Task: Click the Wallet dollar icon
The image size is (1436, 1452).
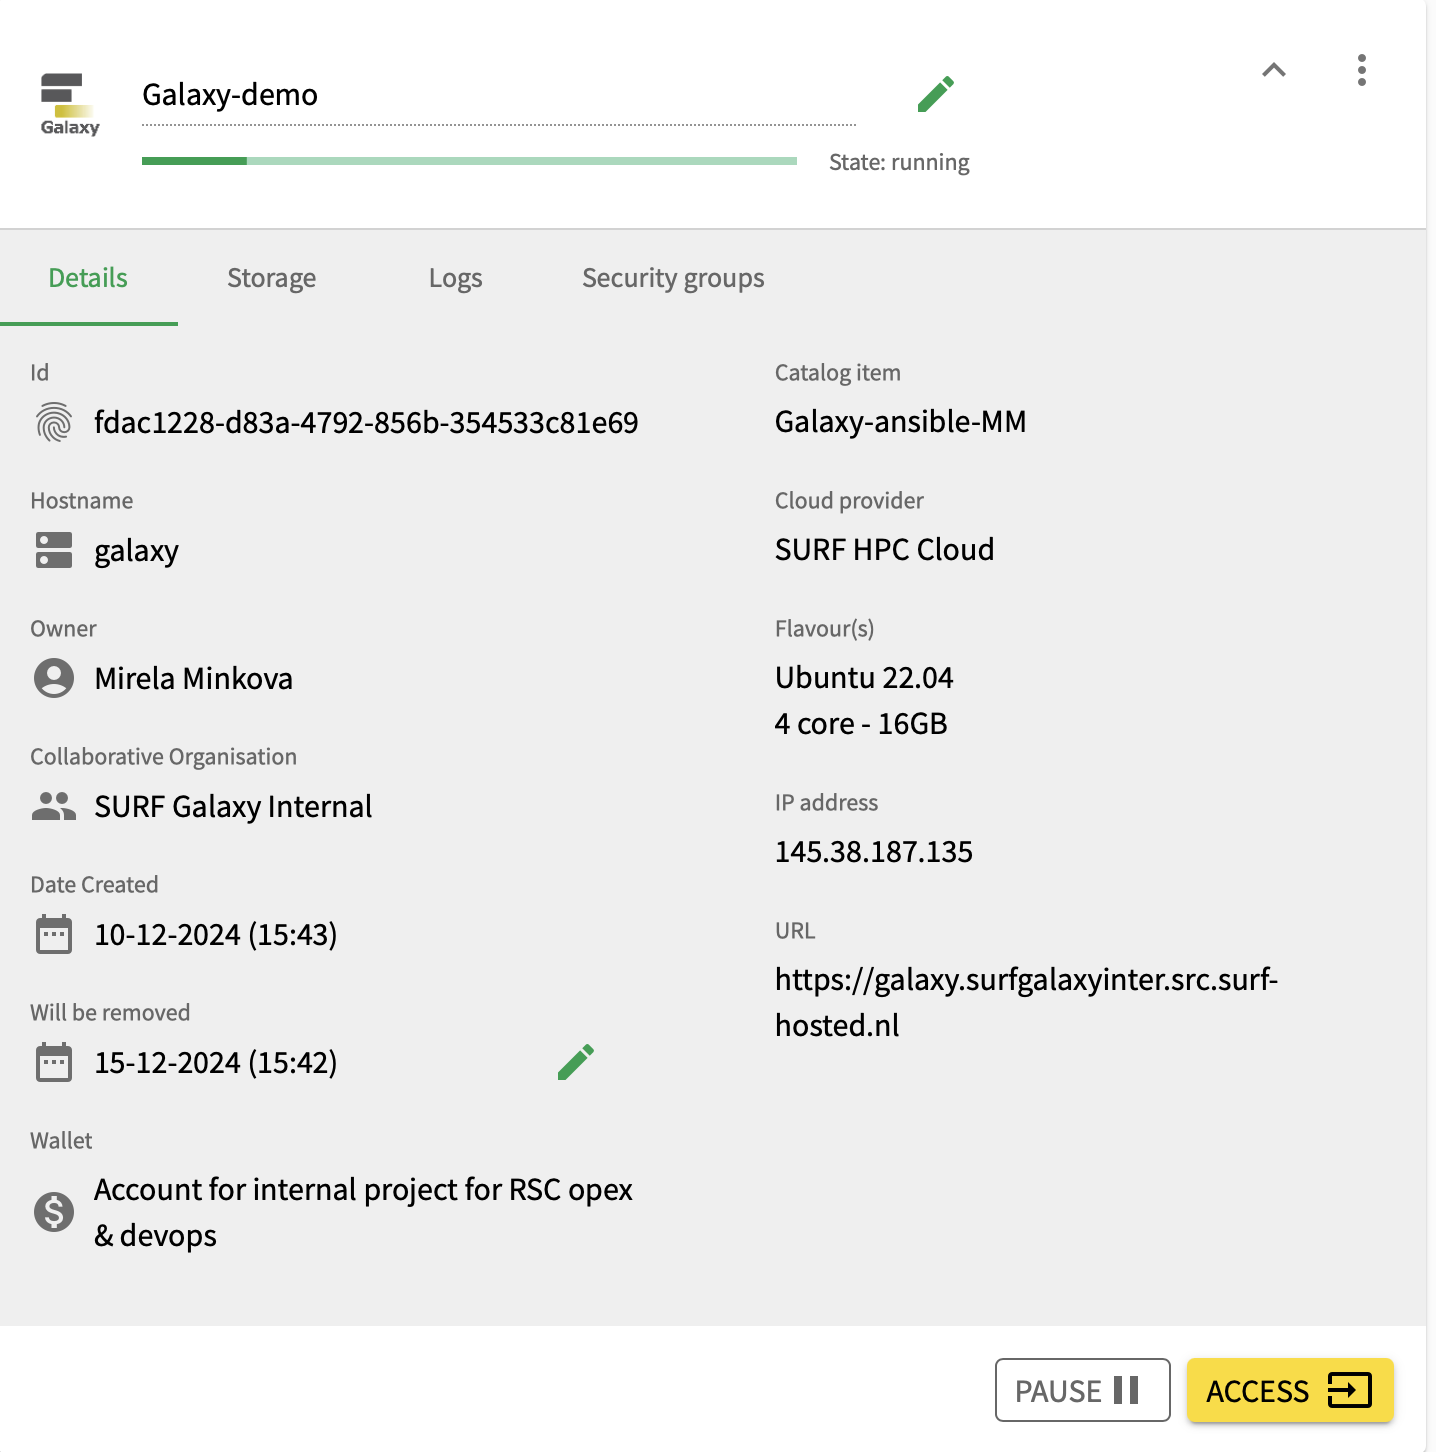Action: tap(54, 1212)
